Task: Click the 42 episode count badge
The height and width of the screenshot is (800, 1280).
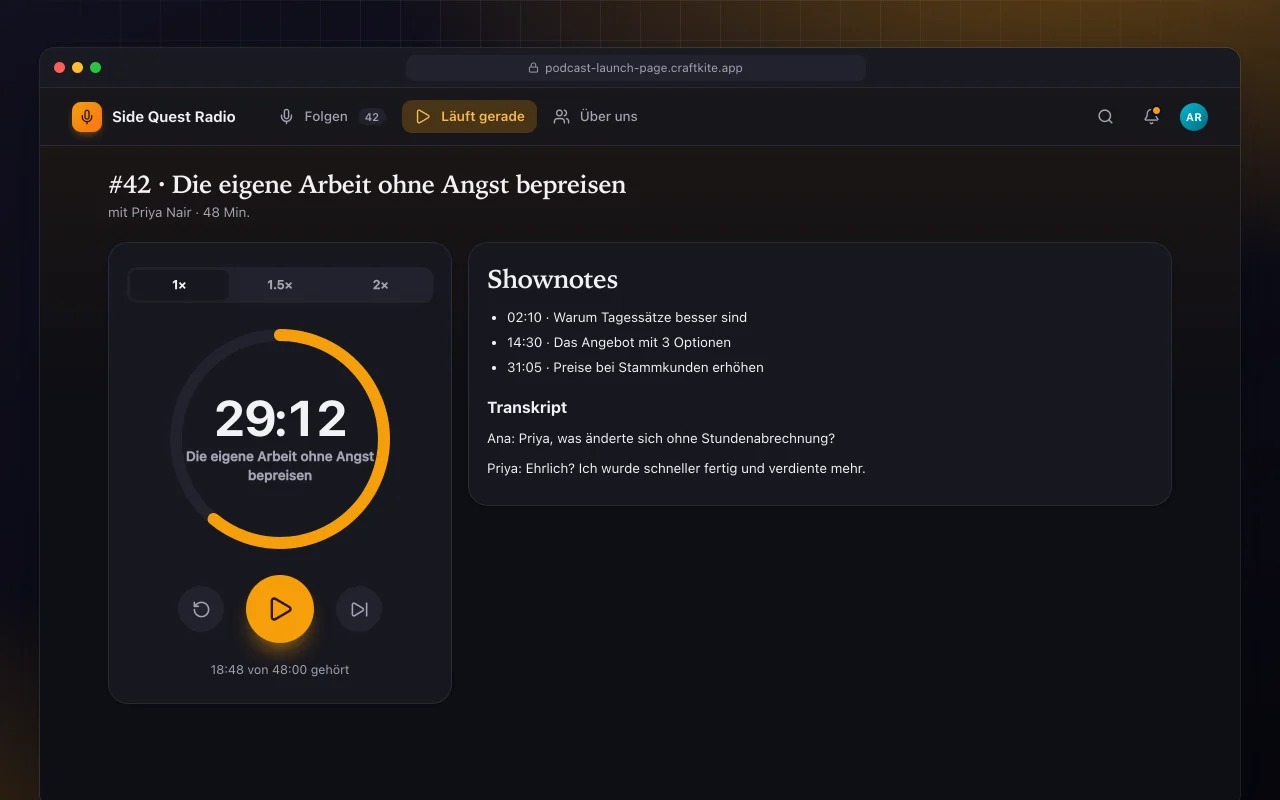Action: click(x=372, y=117)
